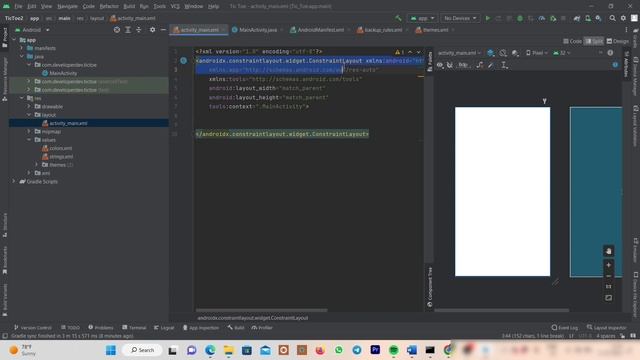Screen dimensions: 640x360
Task: Open the No Devices selector dropdown
Action: (x=460, y=18)
